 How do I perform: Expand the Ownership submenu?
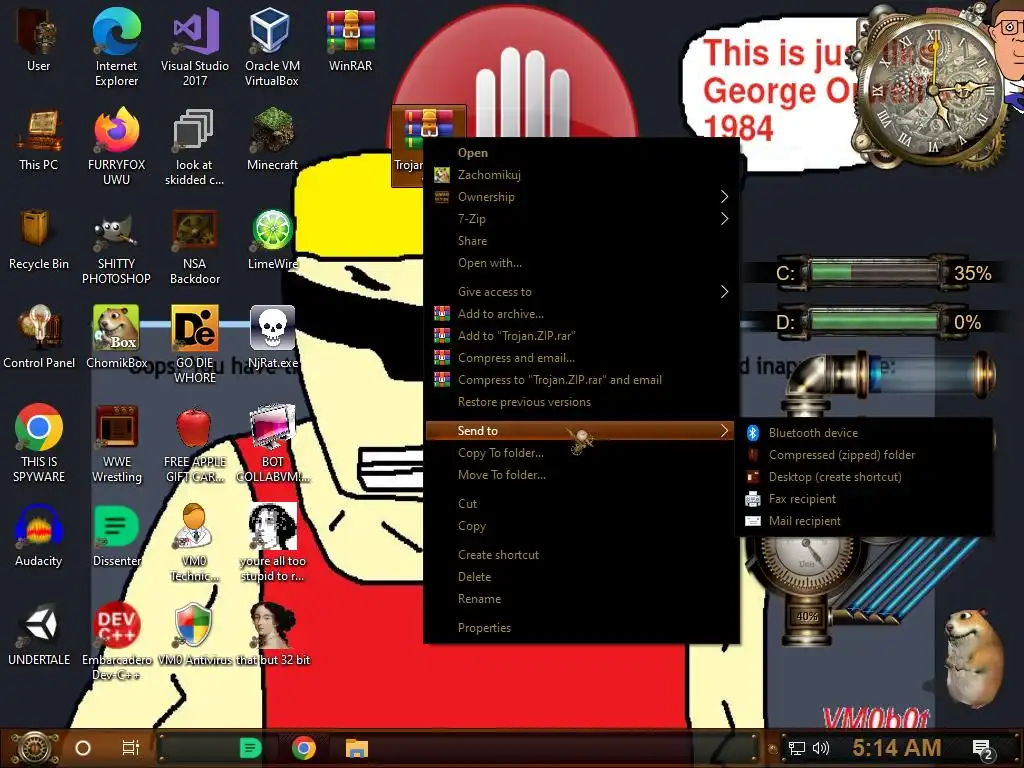[581, 197]
